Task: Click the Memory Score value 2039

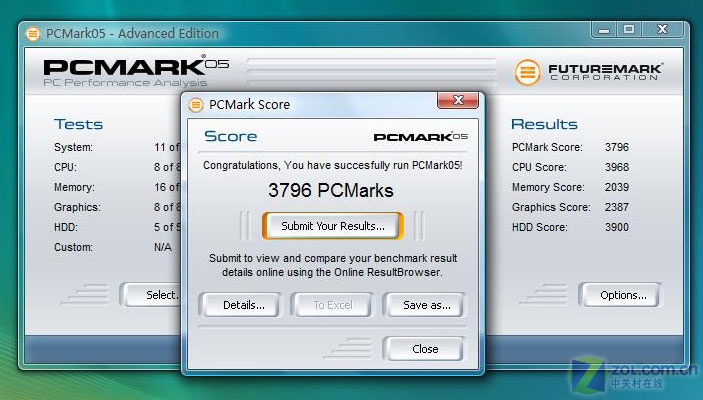Action: 617,187
